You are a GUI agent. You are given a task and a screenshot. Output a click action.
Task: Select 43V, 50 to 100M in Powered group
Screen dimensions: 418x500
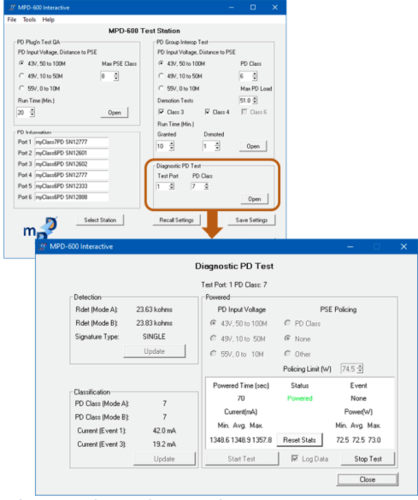click(x=239, y=323)
